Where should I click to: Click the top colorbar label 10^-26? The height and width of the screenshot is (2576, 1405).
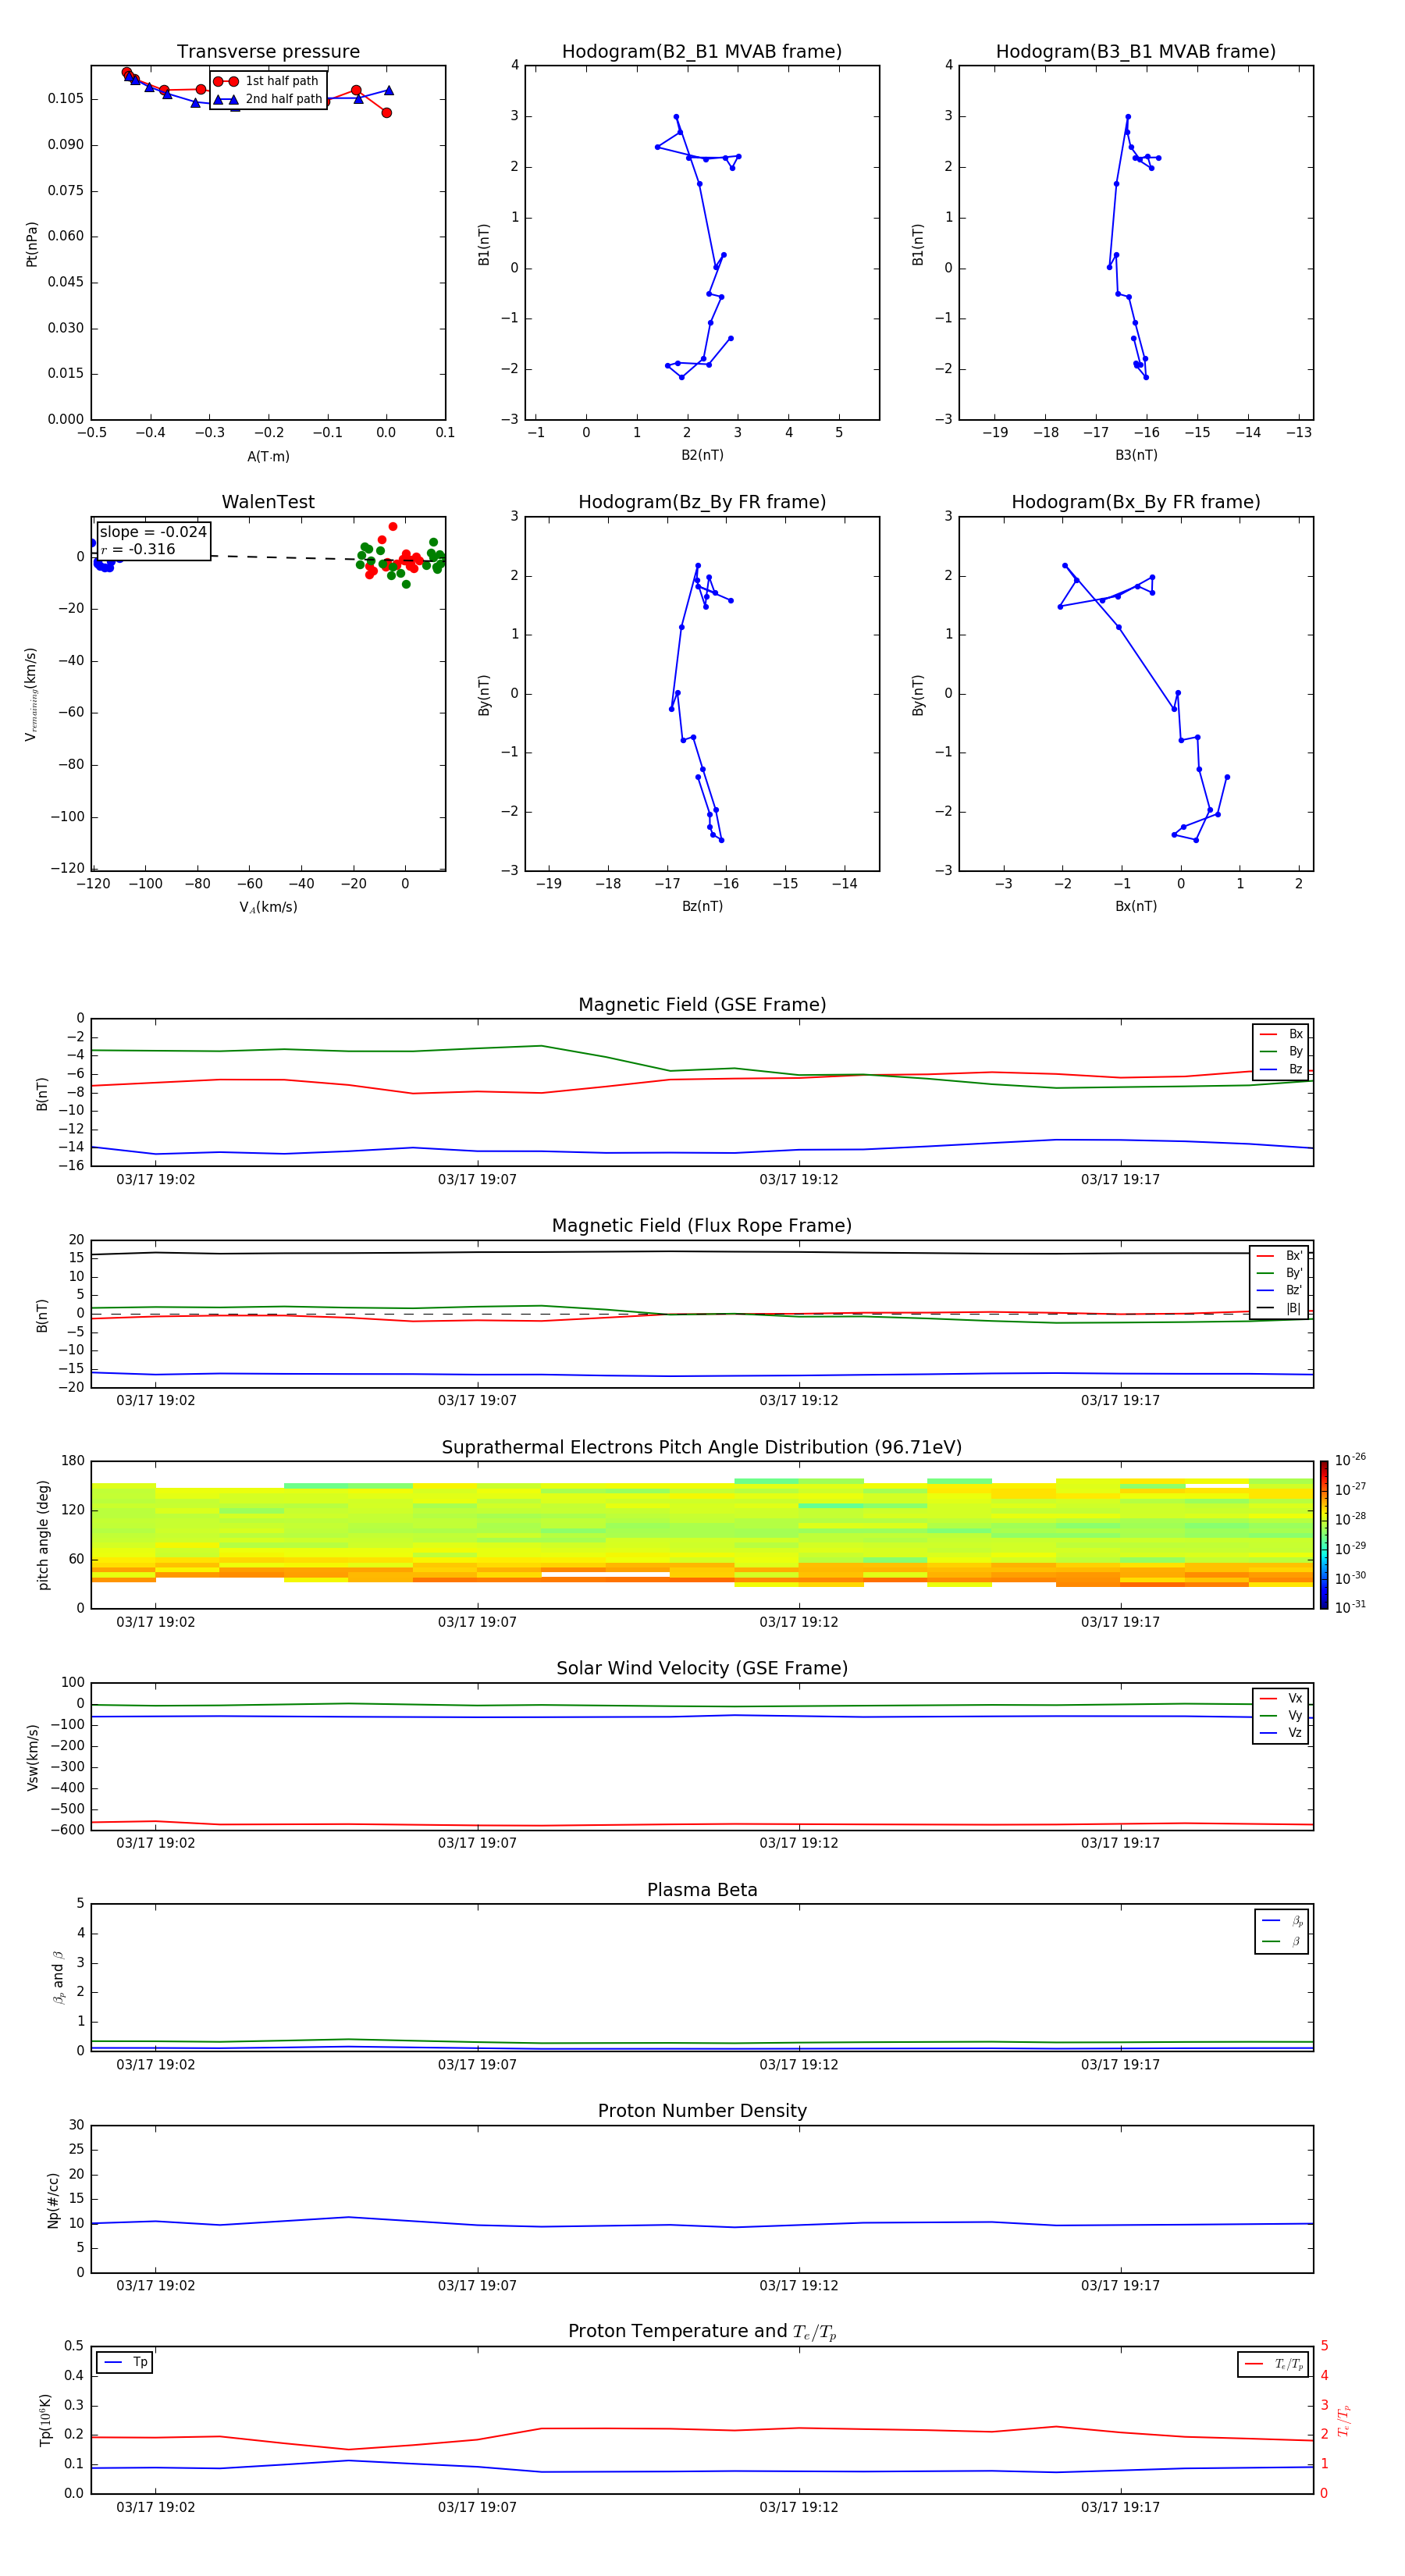[x=1350, y=1460]
